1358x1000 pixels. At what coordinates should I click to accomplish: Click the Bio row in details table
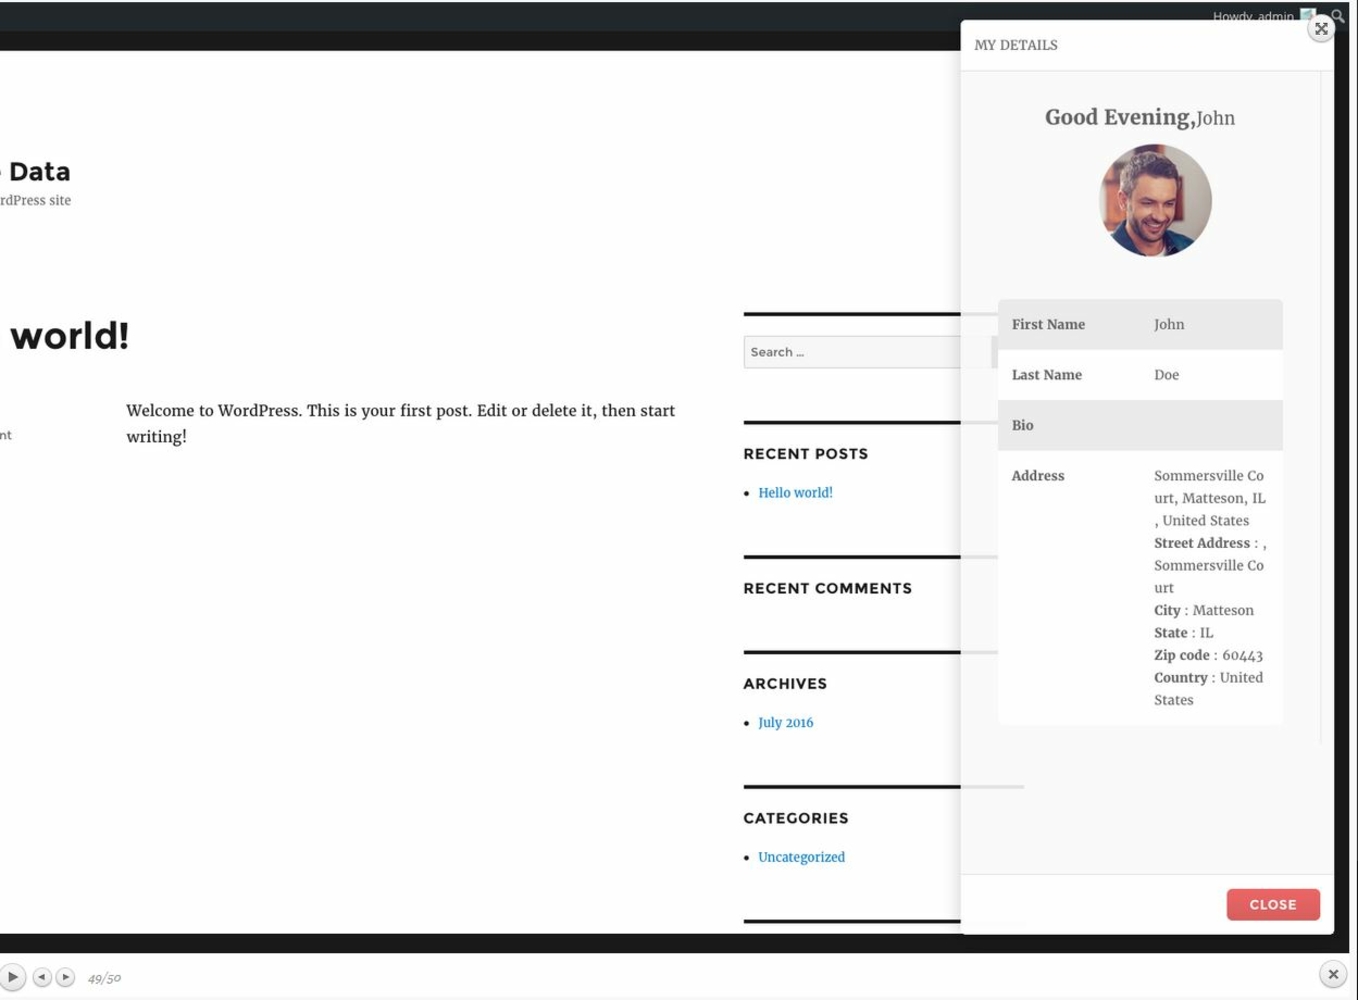click(x=1139, y=425)
